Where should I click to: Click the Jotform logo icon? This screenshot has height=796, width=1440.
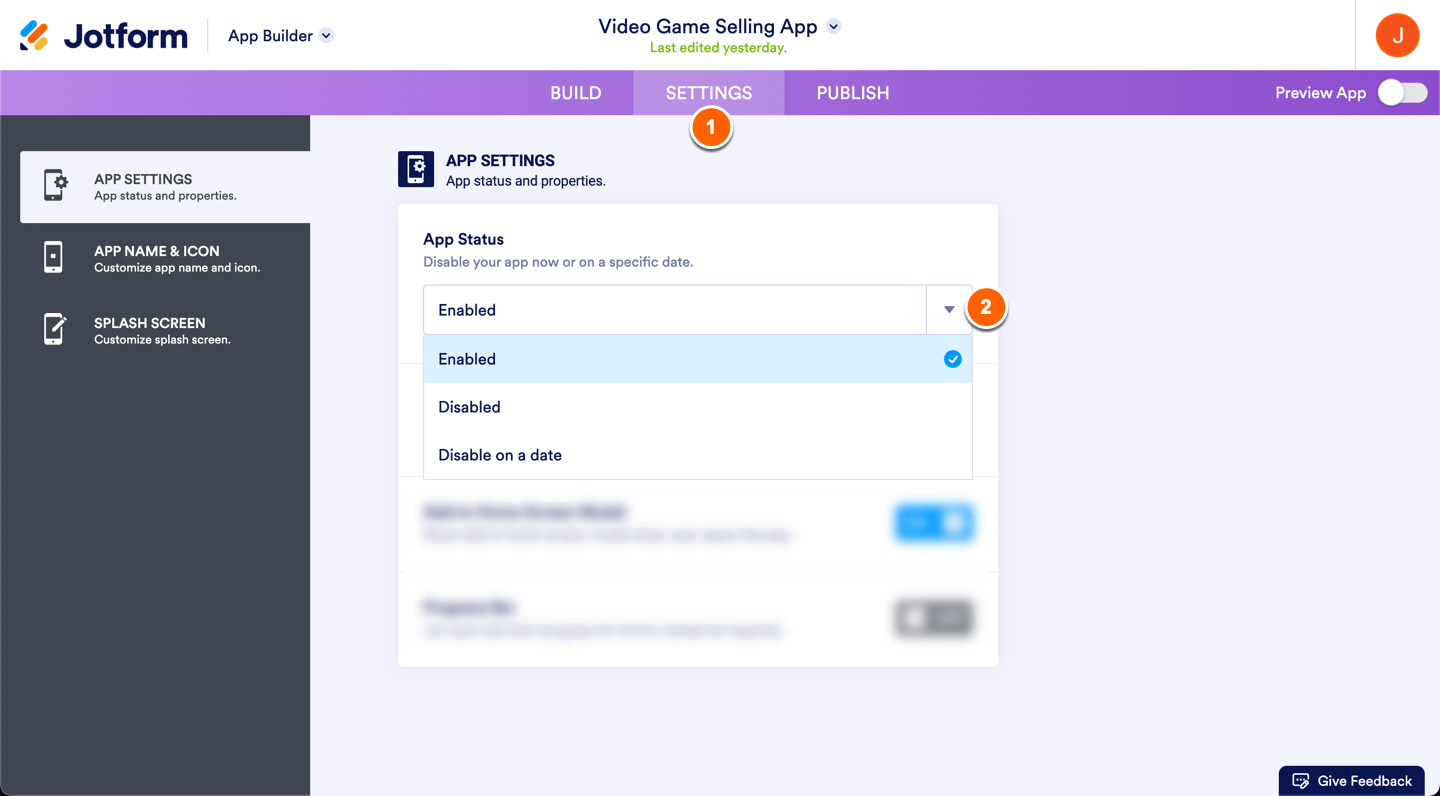(x=34, y=36)
